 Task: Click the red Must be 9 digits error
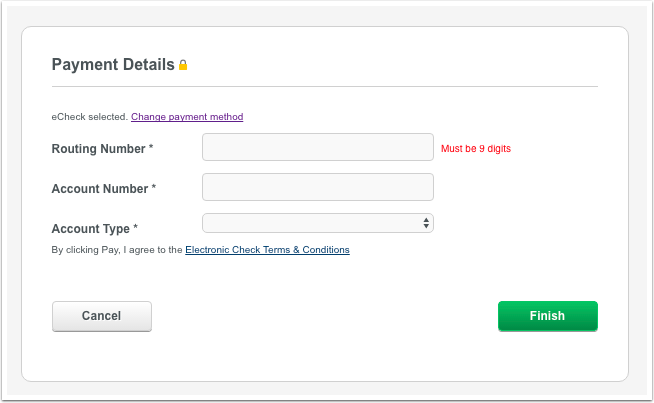pyautogui.click(x=476, y=149)
